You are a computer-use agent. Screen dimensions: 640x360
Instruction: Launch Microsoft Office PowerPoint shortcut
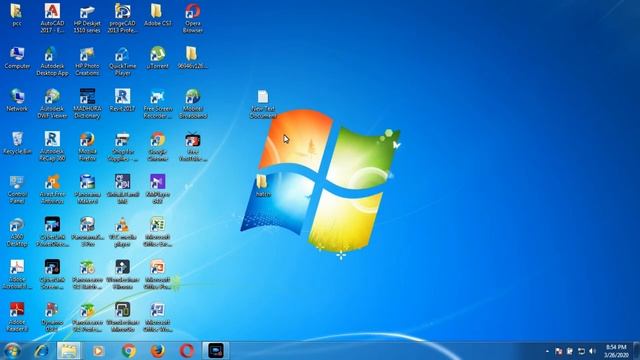point(158,275)
